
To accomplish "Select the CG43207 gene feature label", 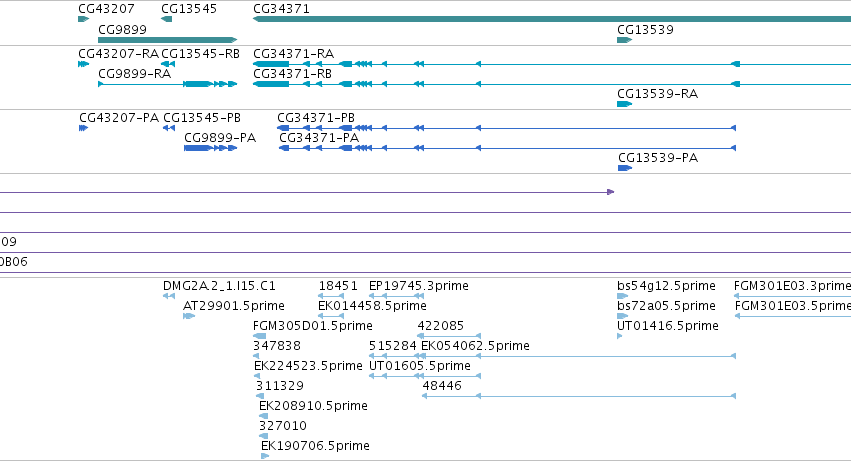I will click(106, 9).
